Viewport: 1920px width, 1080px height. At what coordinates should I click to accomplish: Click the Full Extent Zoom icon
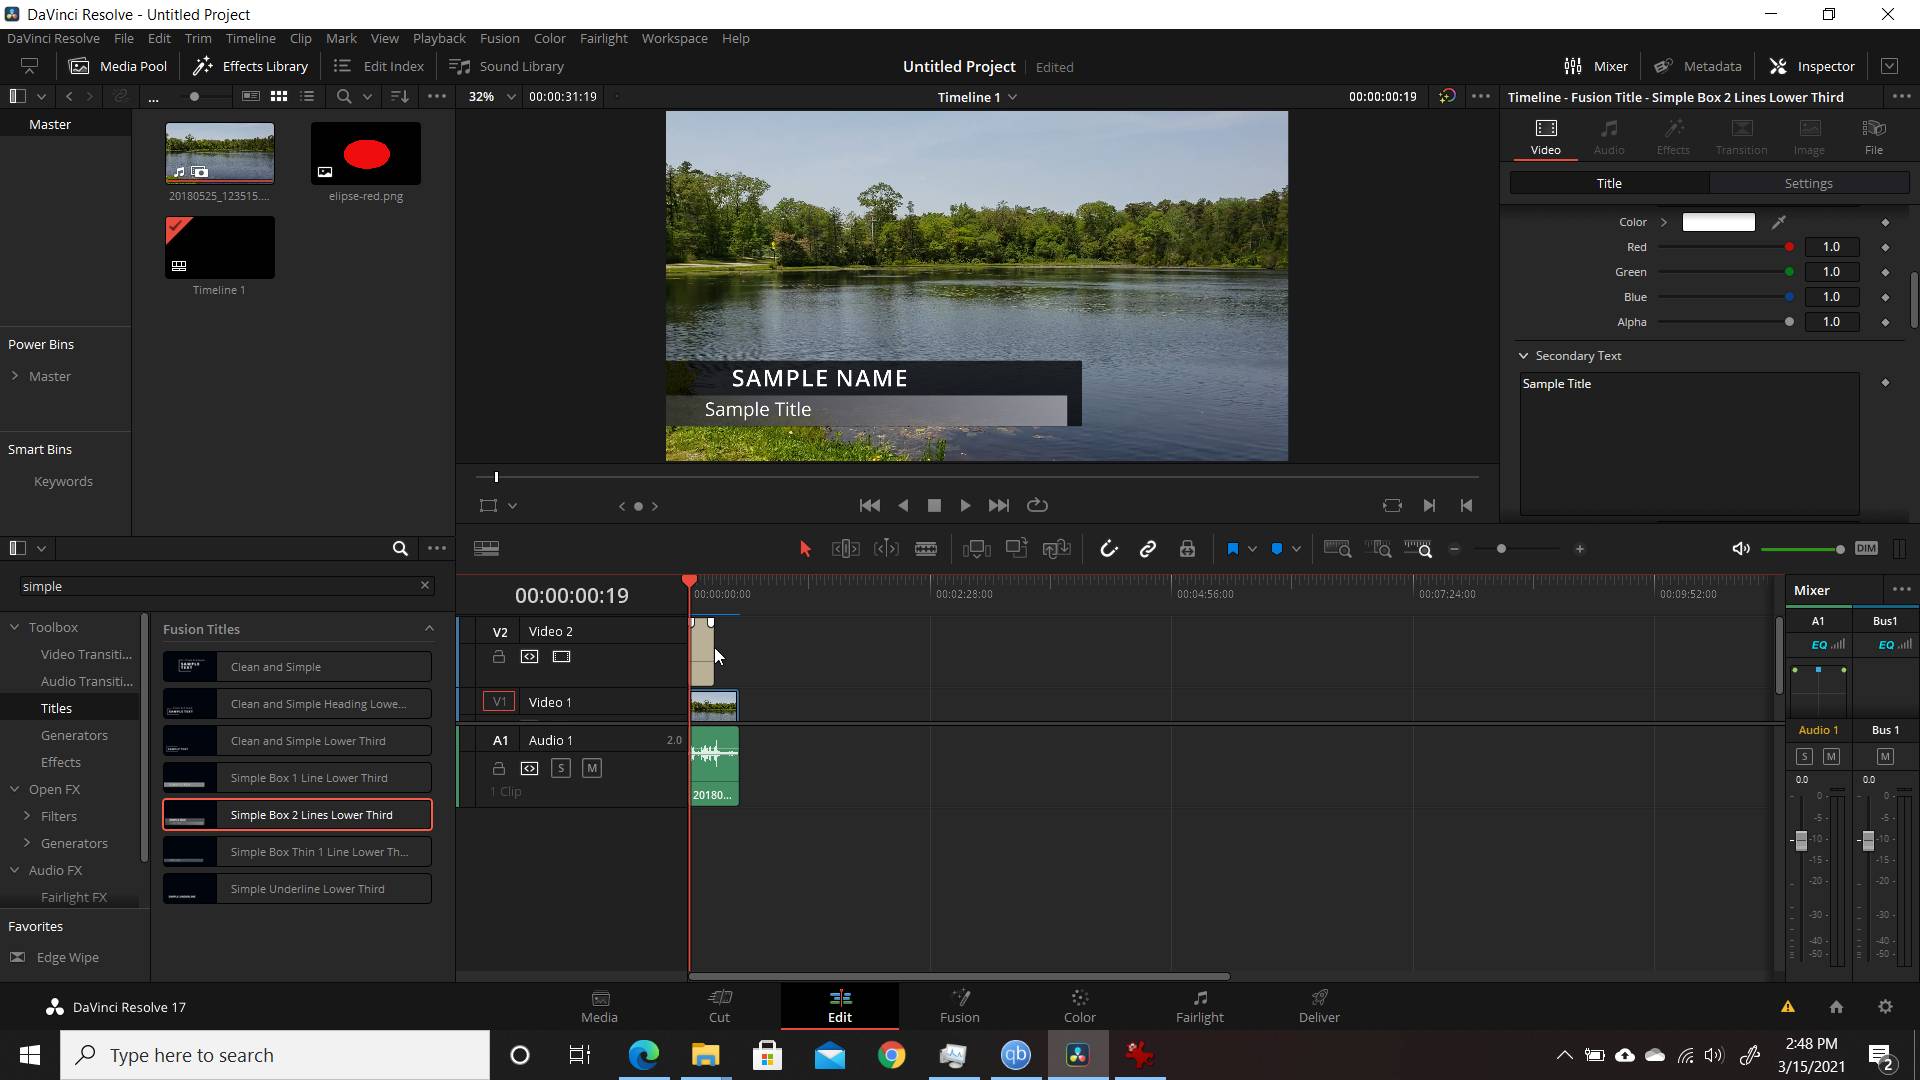pos(1337,549)
